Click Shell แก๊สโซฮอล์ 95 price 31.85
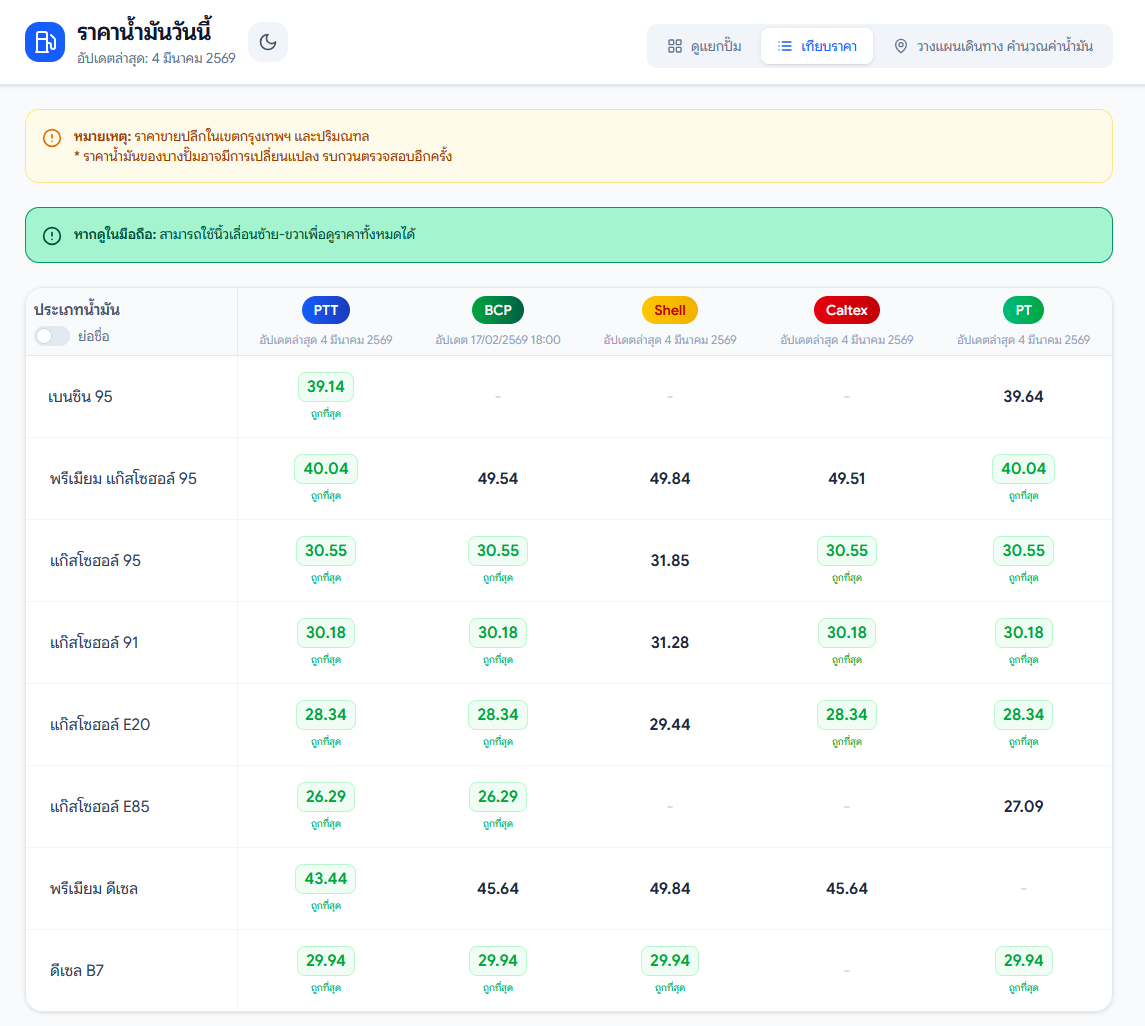The height and width of the screenshot is (1026, 1145). 670,561
